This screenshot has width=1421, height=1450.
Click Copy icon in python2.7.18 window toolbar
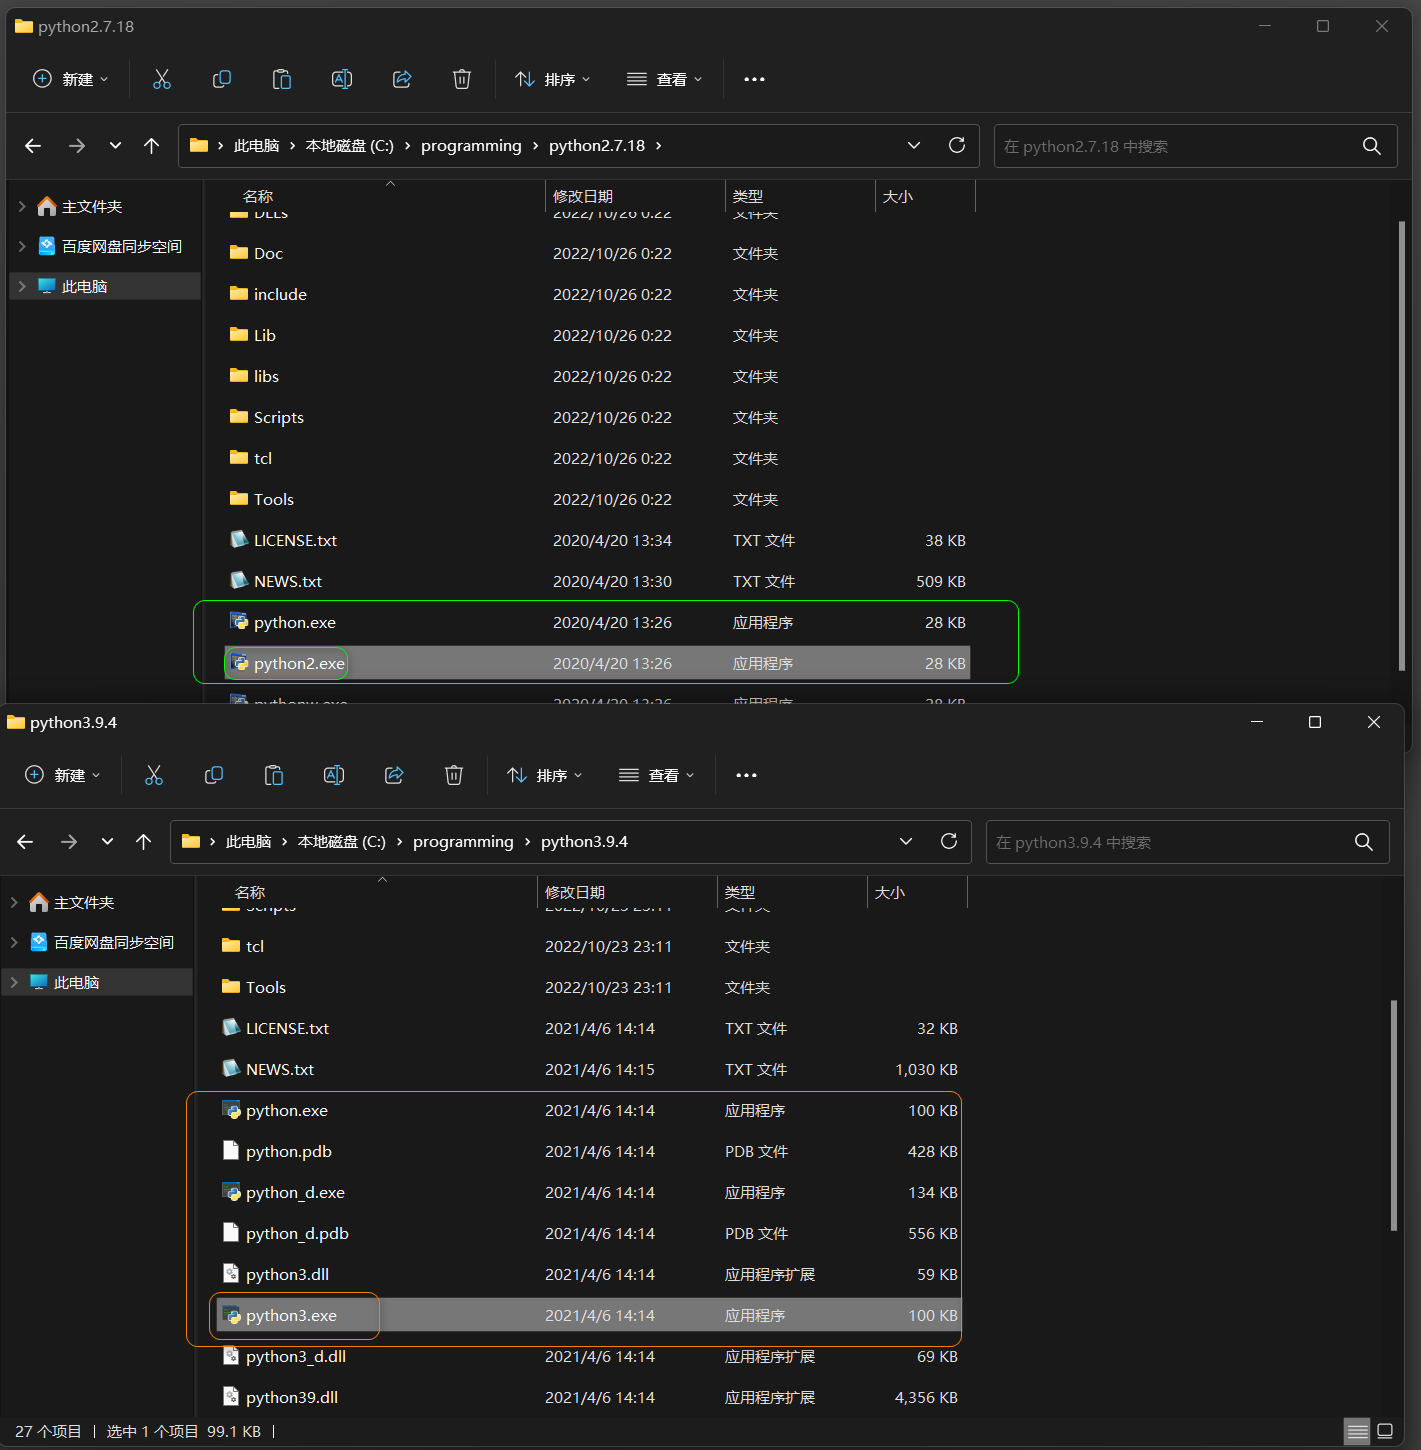click(222, 79)
